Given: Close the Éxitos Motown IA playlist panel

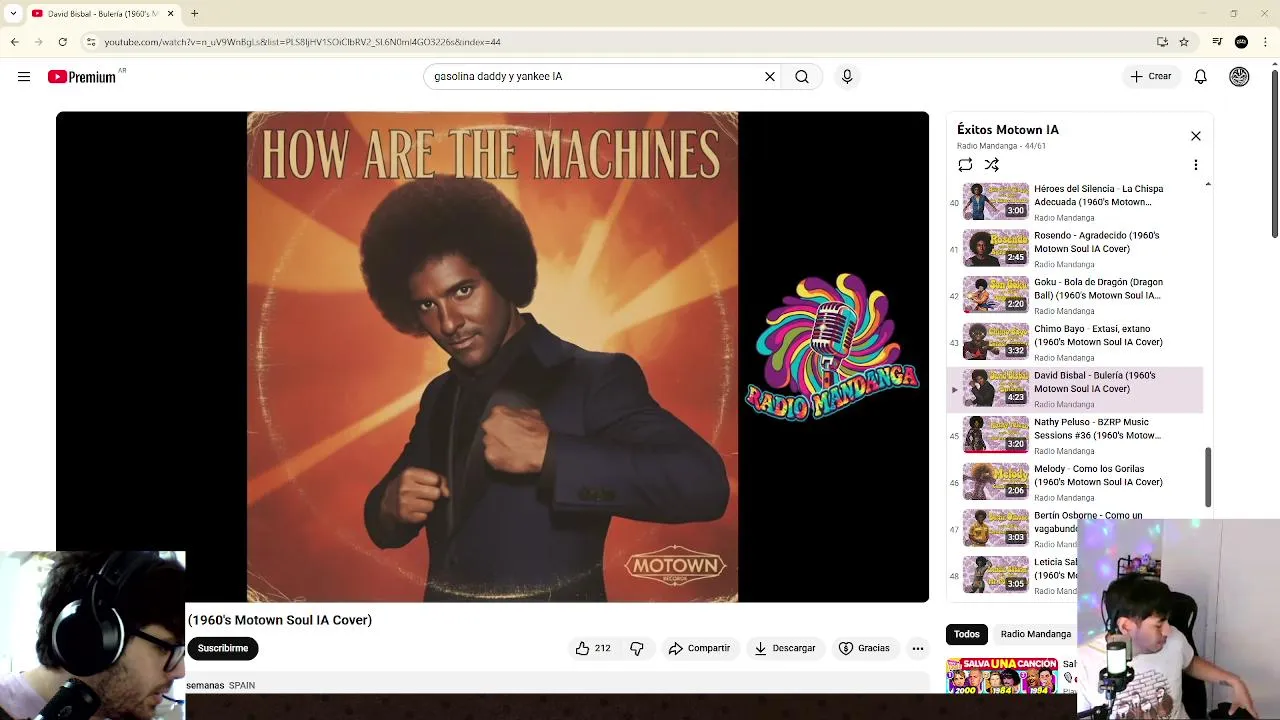Looking at the screenshot, I should pos(1195,136).
